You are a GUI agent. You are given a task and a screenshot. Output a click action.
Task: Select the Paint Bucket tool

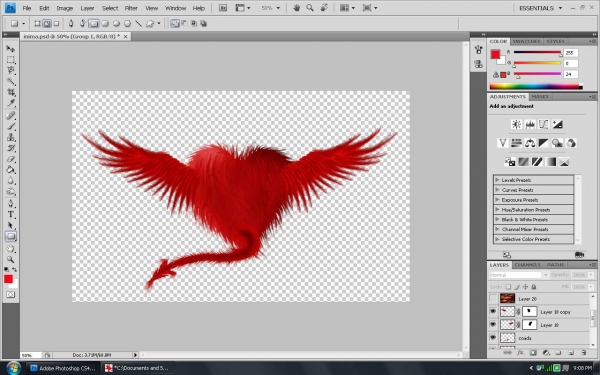11,170
